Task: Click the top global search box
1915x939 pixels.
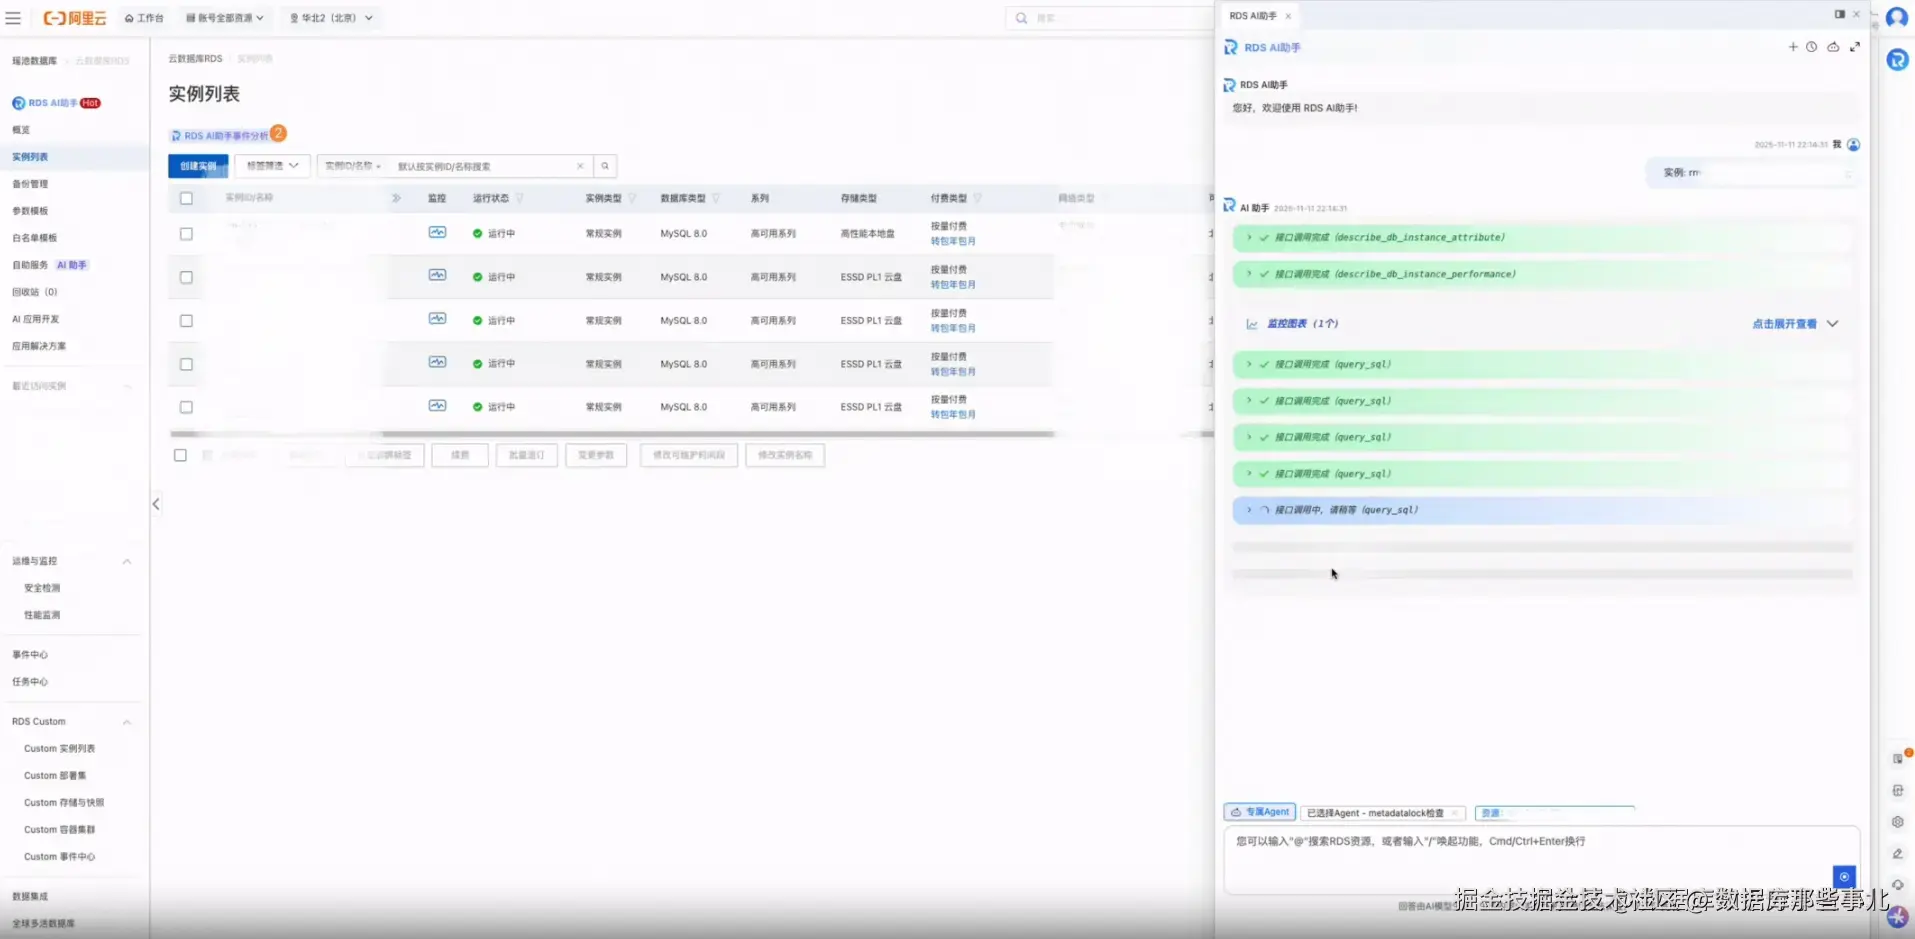Action: point(1110,18)
